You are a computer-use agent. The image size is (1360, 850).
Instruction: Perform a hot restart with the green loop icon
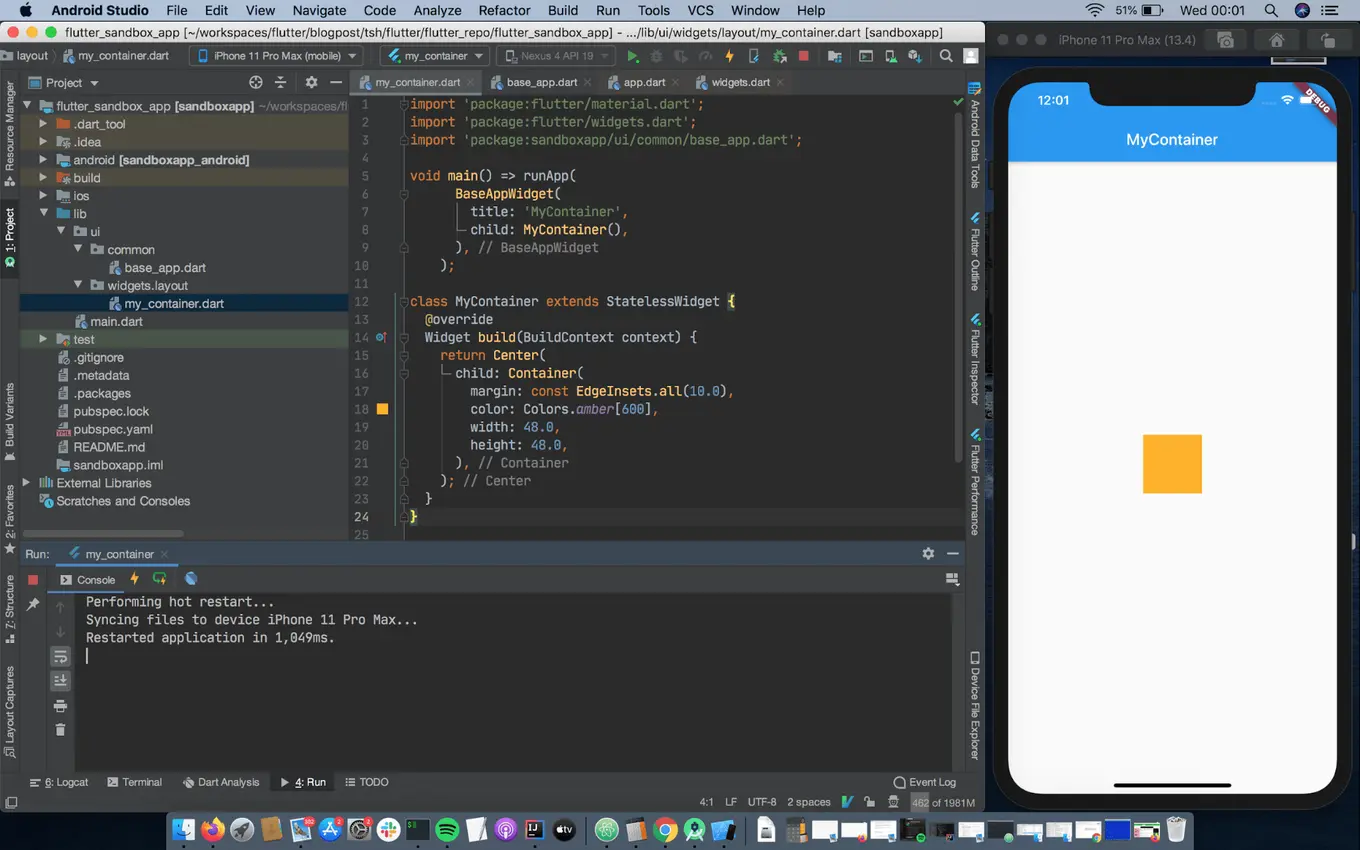[x=160, y=579]
